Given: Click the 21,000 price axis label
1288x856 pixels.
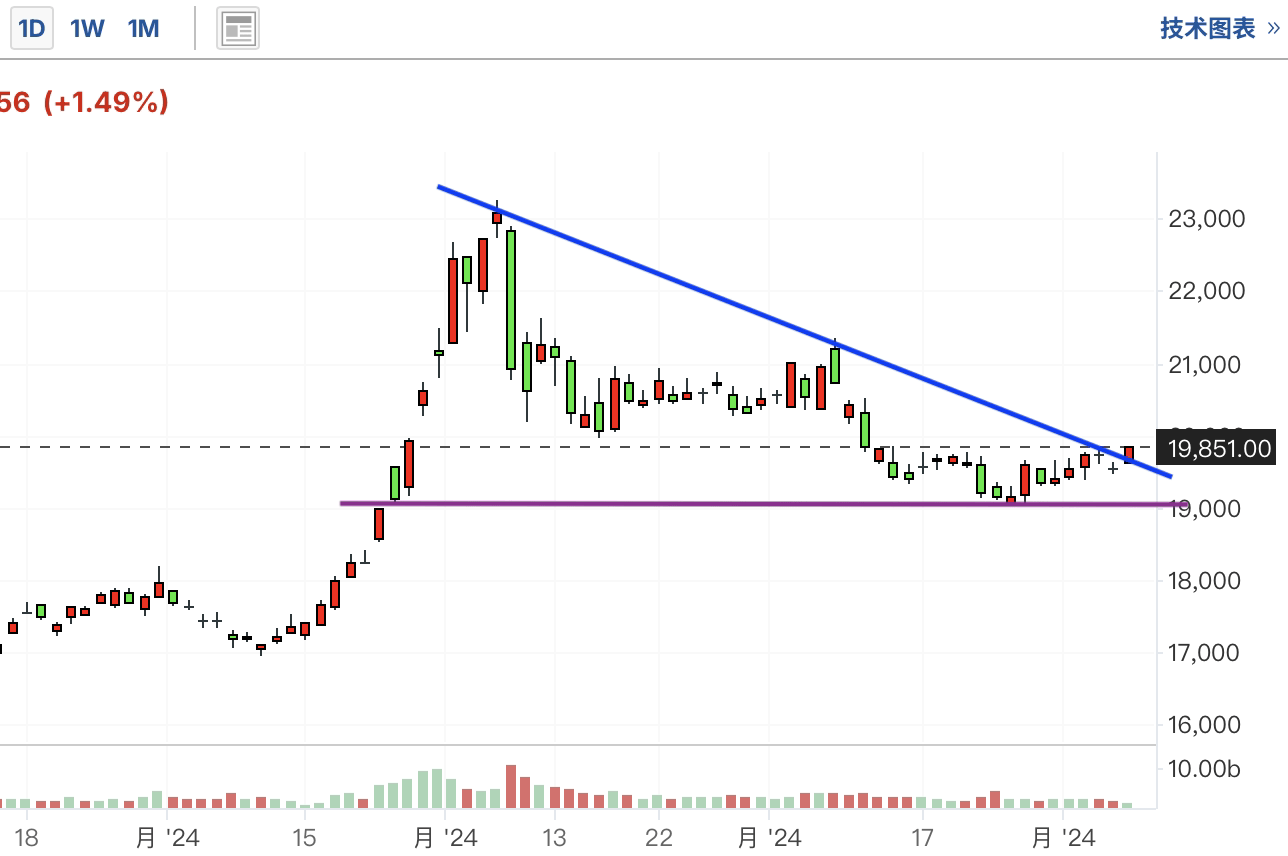Looking at the screenshot, I should point(1206,365).
